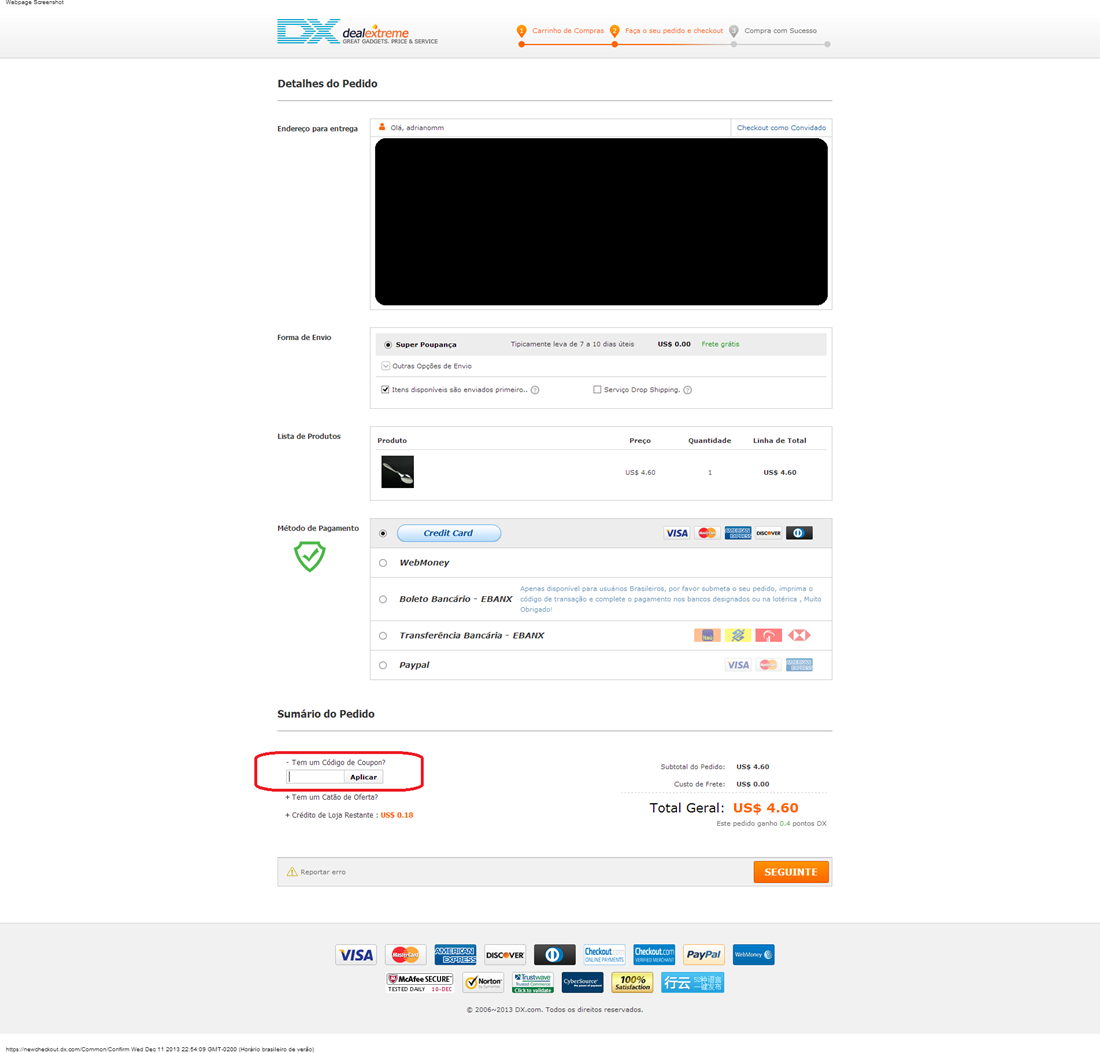Expand 'Tem um Cartão de Oferta?'
1100x1053 pixels.
[x=331, y=797]
